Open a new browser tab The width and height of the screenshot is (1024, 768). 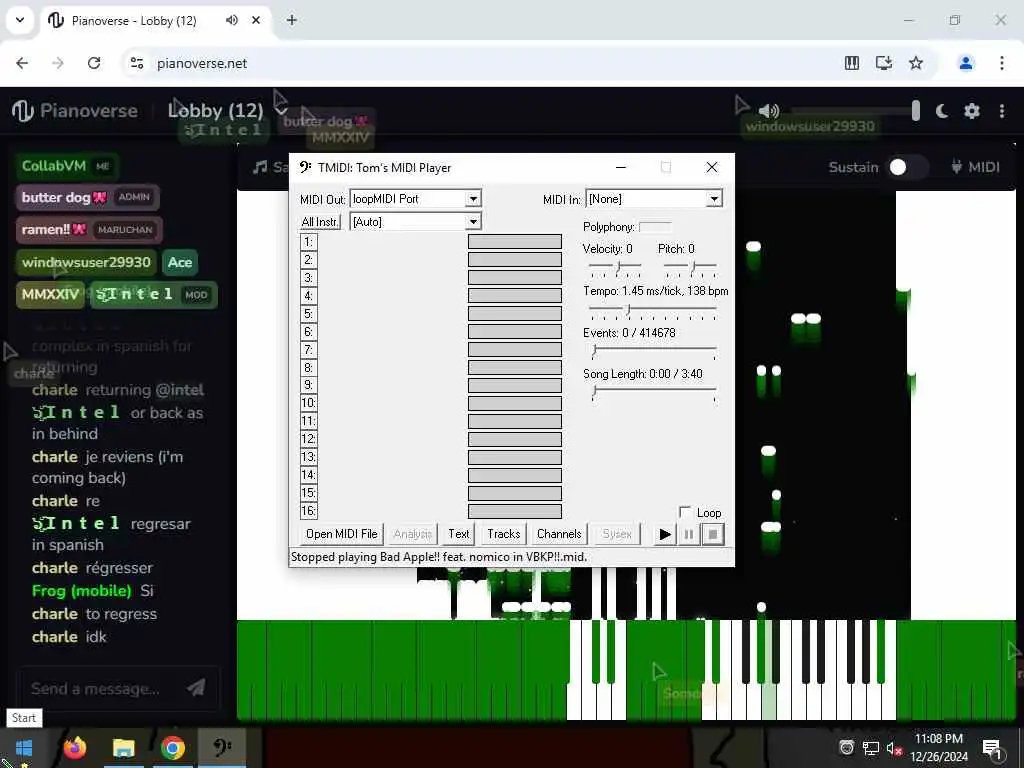pyautogui.click(x=292, y=20)
